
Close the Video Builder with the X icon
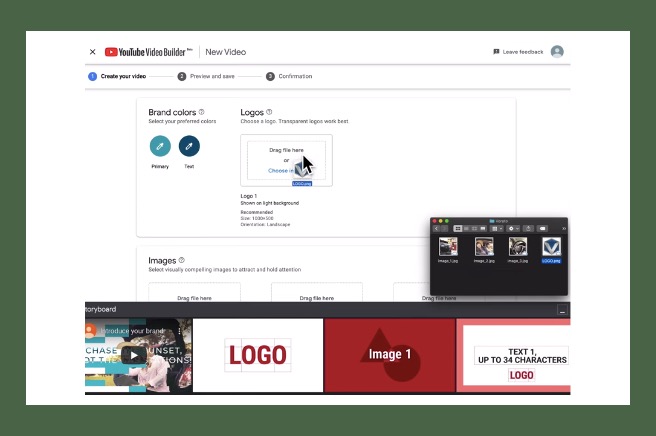pyautogui.click(x=92, y=52)
